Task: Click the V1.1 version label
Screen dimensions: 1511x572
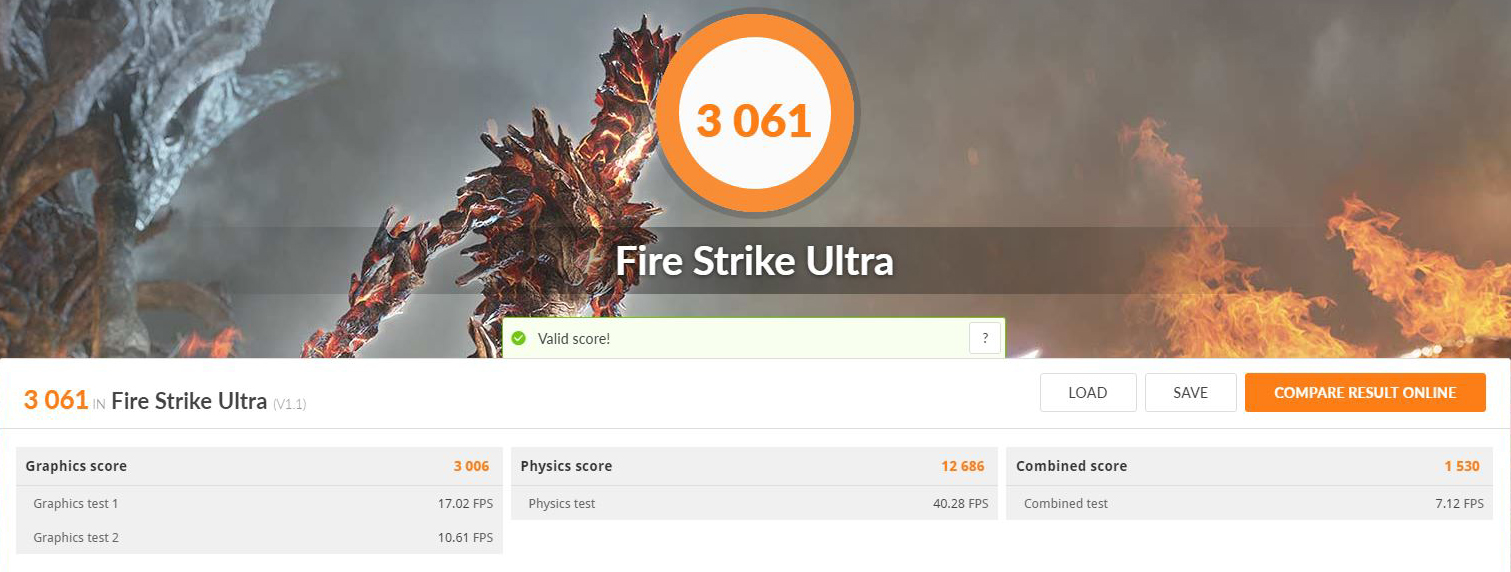Action: click(x=289, y=404)
